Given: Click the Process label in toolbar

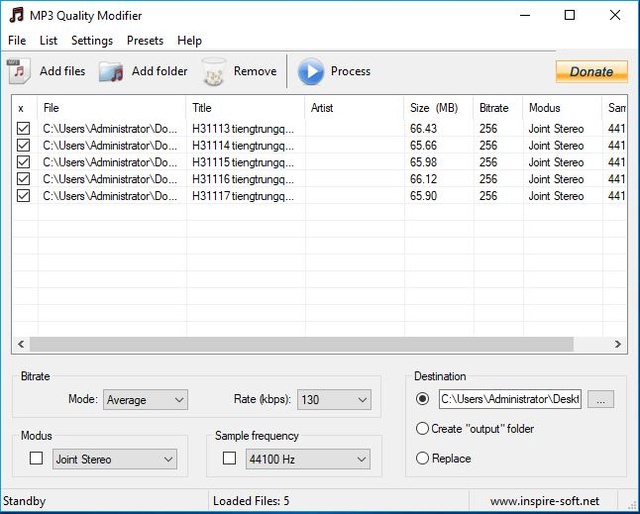Looking at the screenshot, I should (351, 71).
